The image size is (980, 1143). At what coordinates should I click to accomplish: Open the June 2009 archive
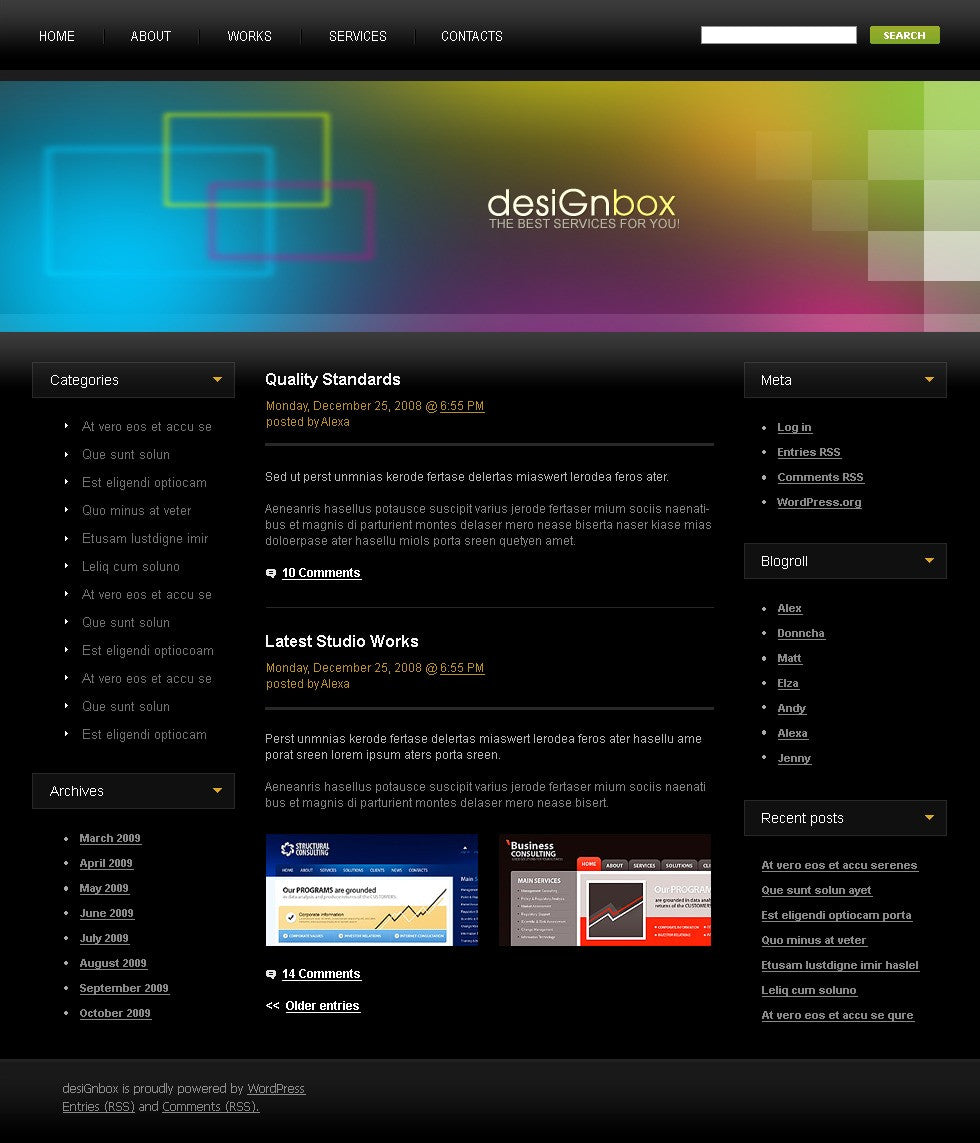pos(106,913)
